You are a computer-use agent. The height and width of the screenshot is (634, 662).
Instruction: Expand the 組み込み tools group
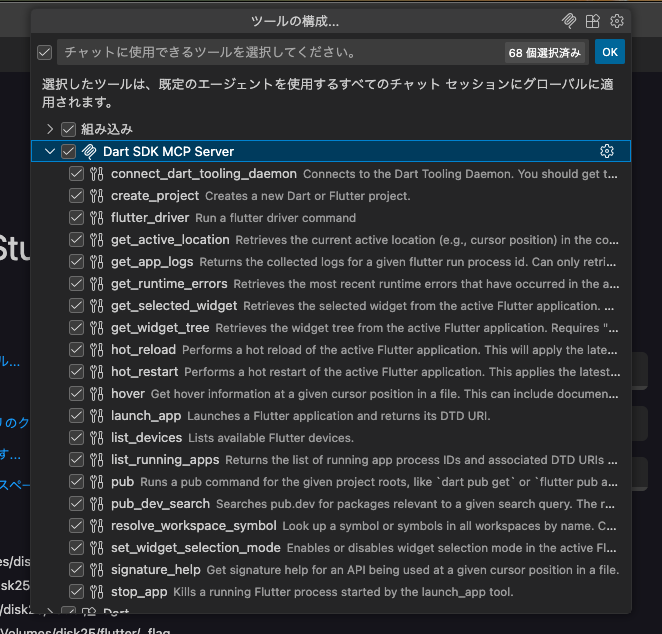(50, 129)
